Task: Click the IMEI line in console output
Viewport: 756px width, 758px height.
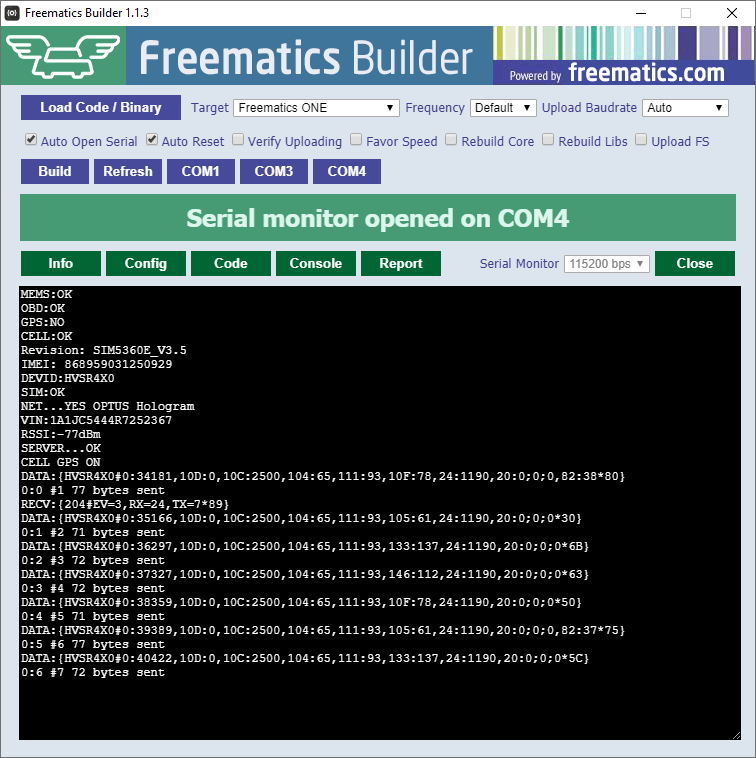Action: [96, 364]
